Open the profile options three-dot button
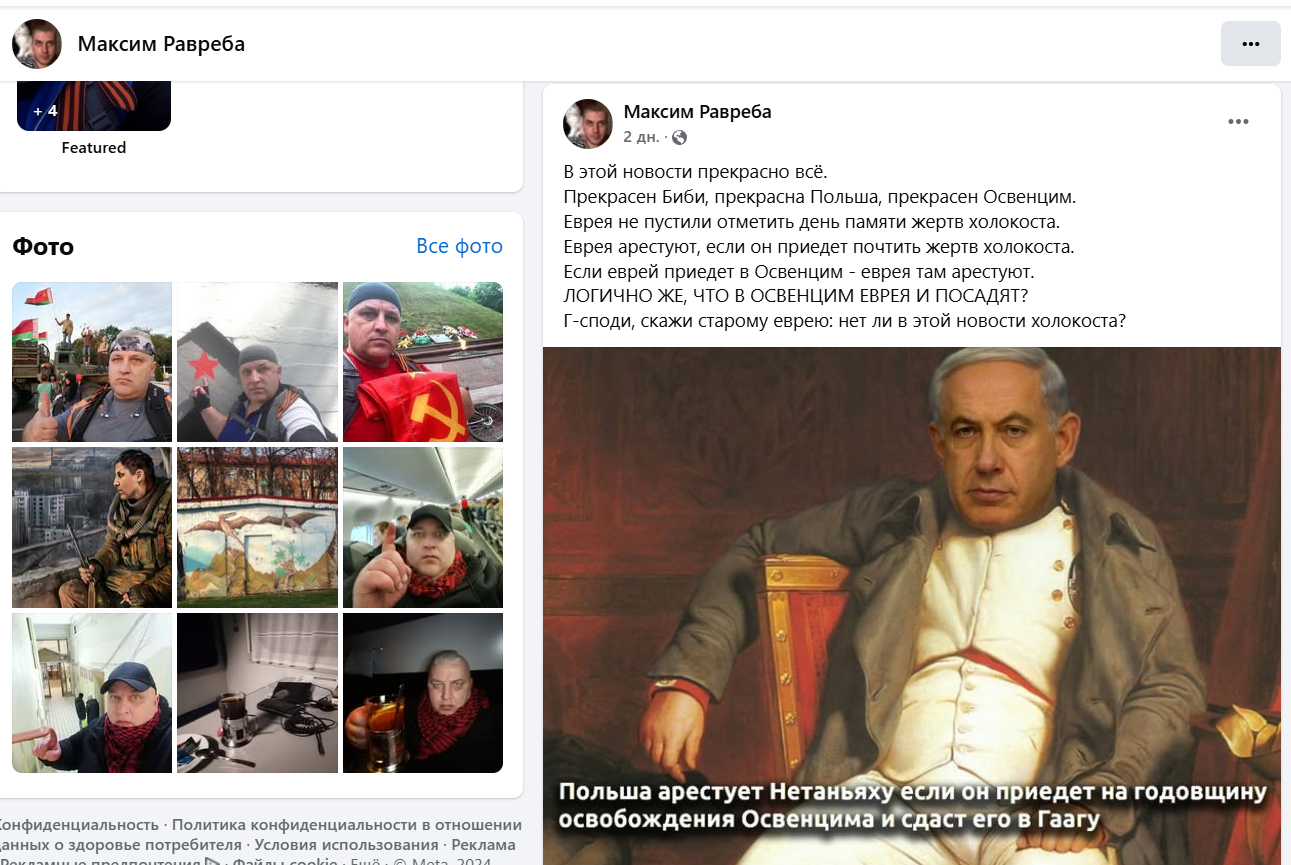The height and width of the screenshot is (865, 1291). pyautogui.click(x=1250, y=44)
